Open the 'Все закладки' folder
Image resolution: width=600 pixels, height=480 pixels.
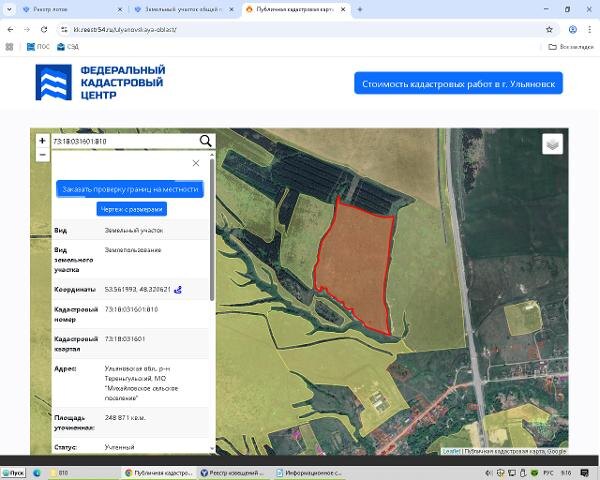[x=571, y=47]
